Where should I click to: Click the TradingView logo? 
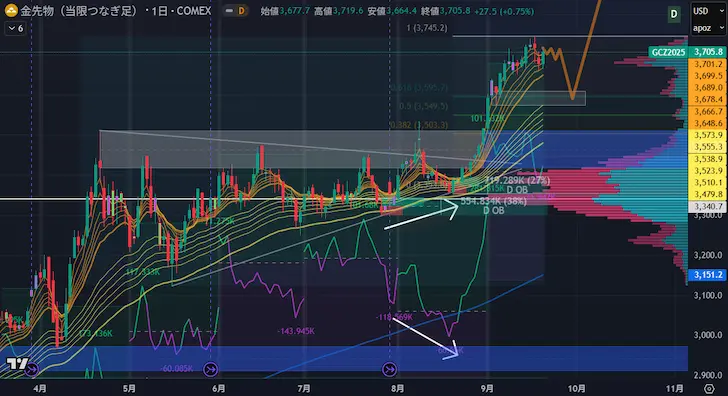(17, 364)
